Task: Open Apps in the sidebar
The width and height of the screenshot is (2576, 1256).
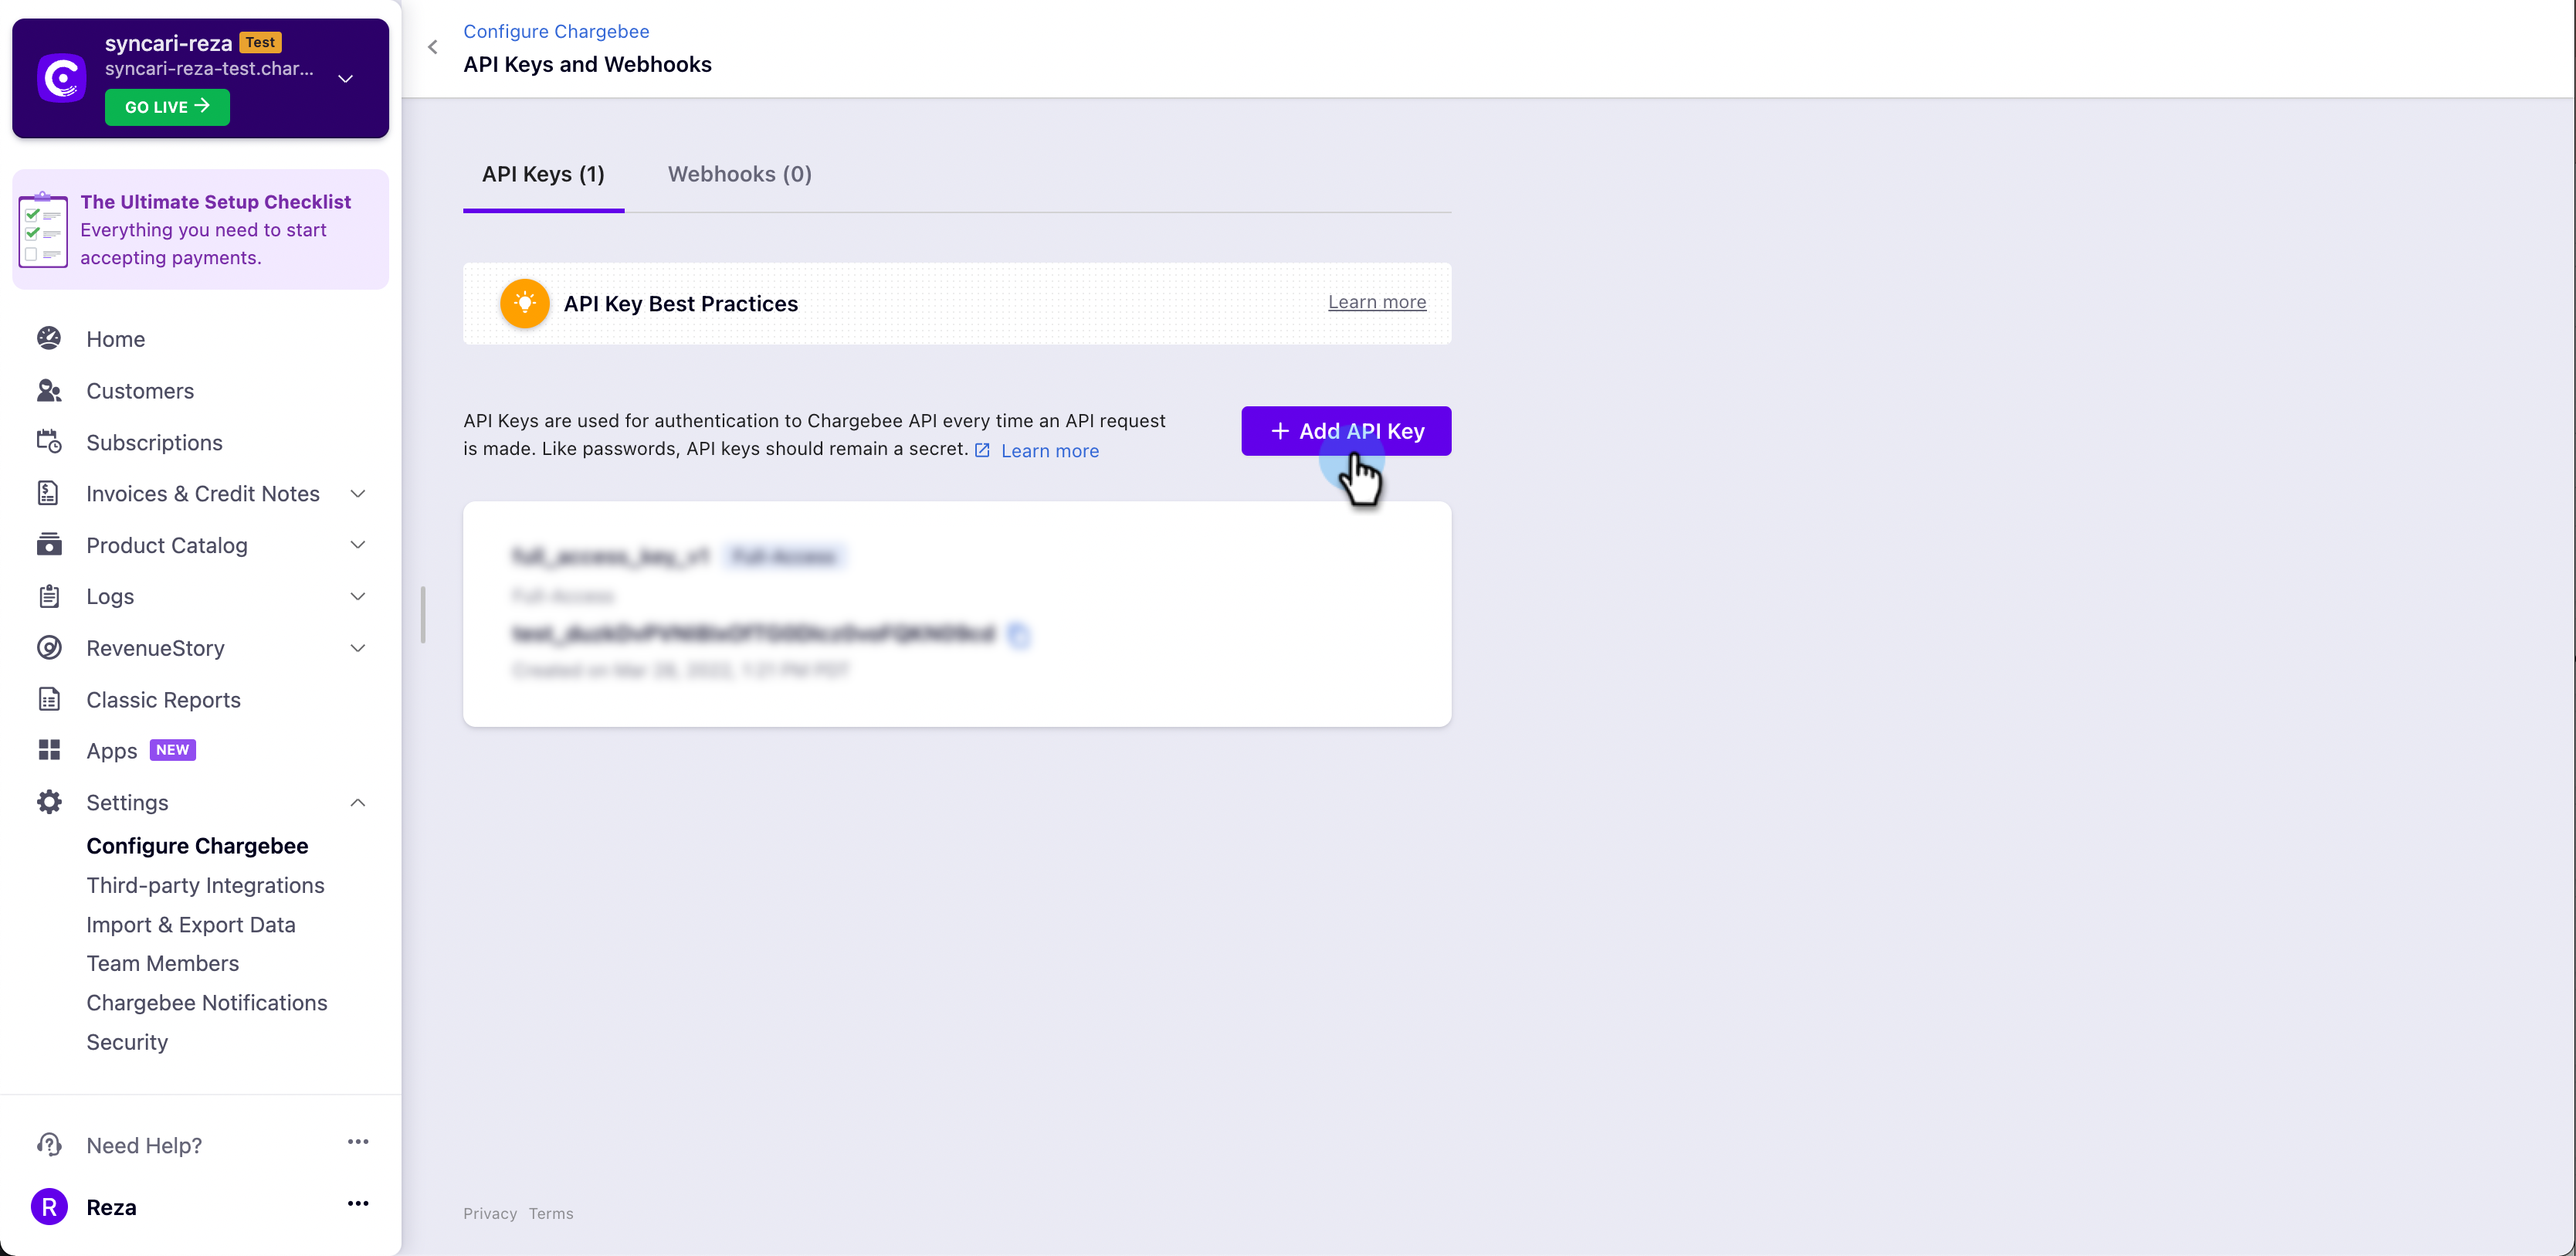Action: [x=111, y=751]
